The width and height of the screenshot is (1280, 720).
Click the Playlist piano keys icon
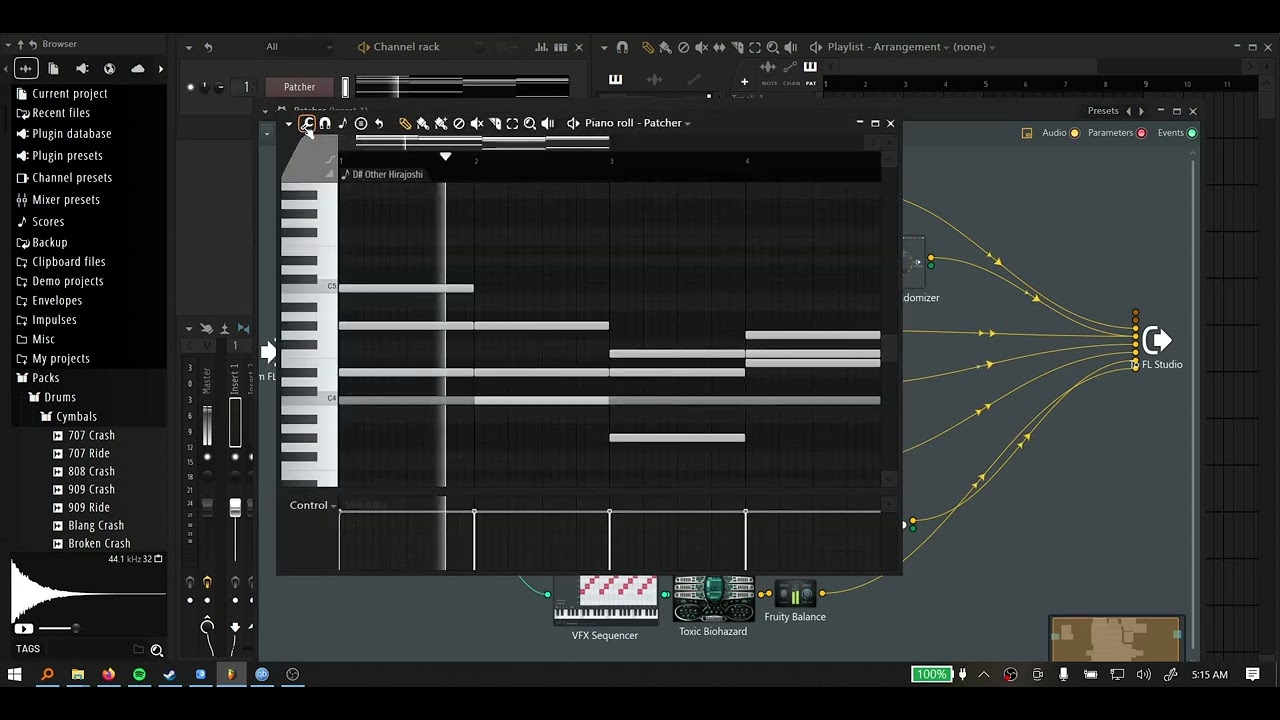[615, 80]
